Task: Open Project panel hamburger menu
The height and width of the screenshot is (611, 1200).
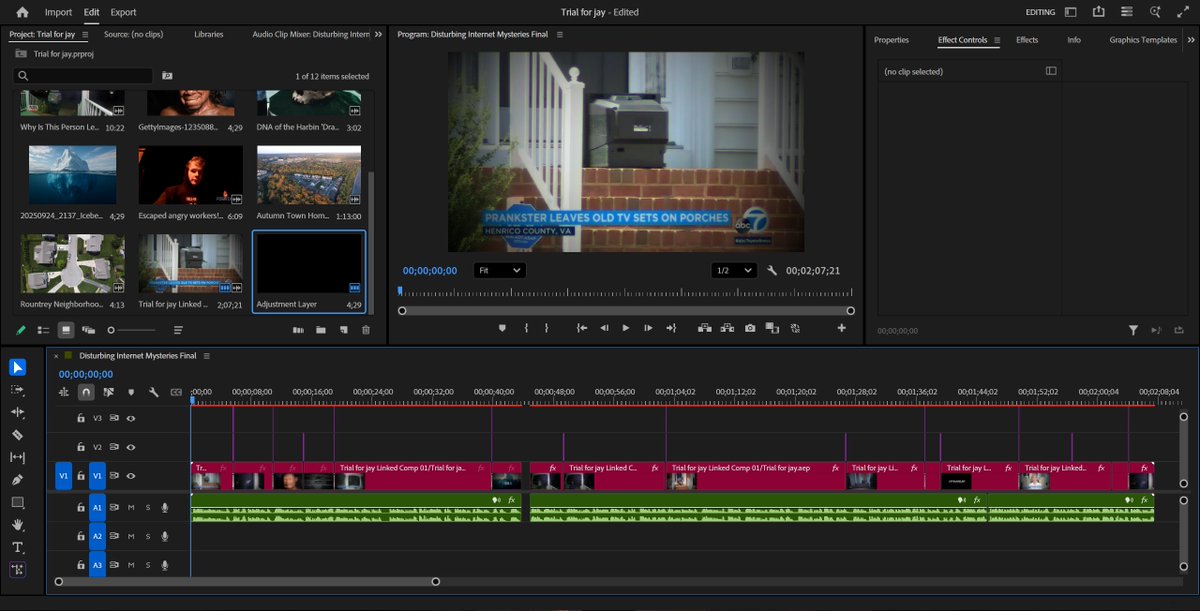Action: pyautogui.click(x=85, y=34)
